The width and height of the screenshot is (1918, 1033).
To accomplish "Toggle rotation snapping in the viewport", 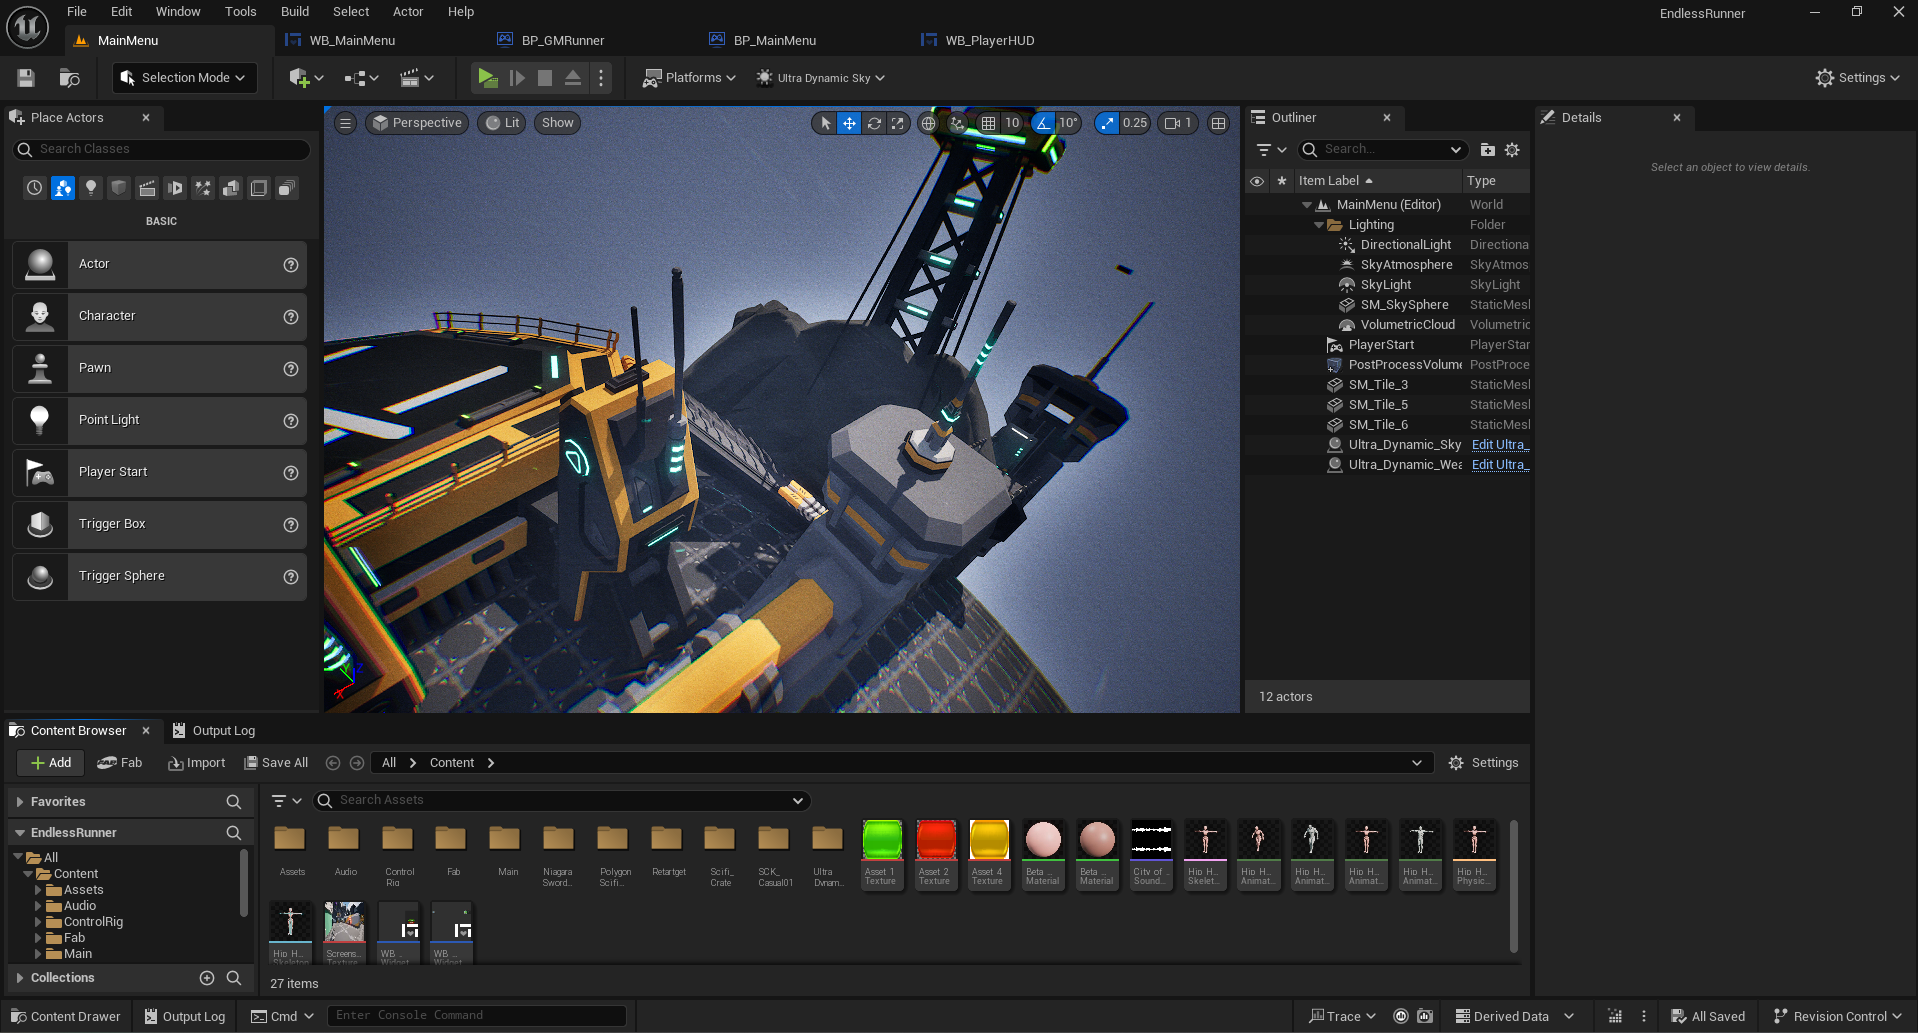I will 1043,123.
